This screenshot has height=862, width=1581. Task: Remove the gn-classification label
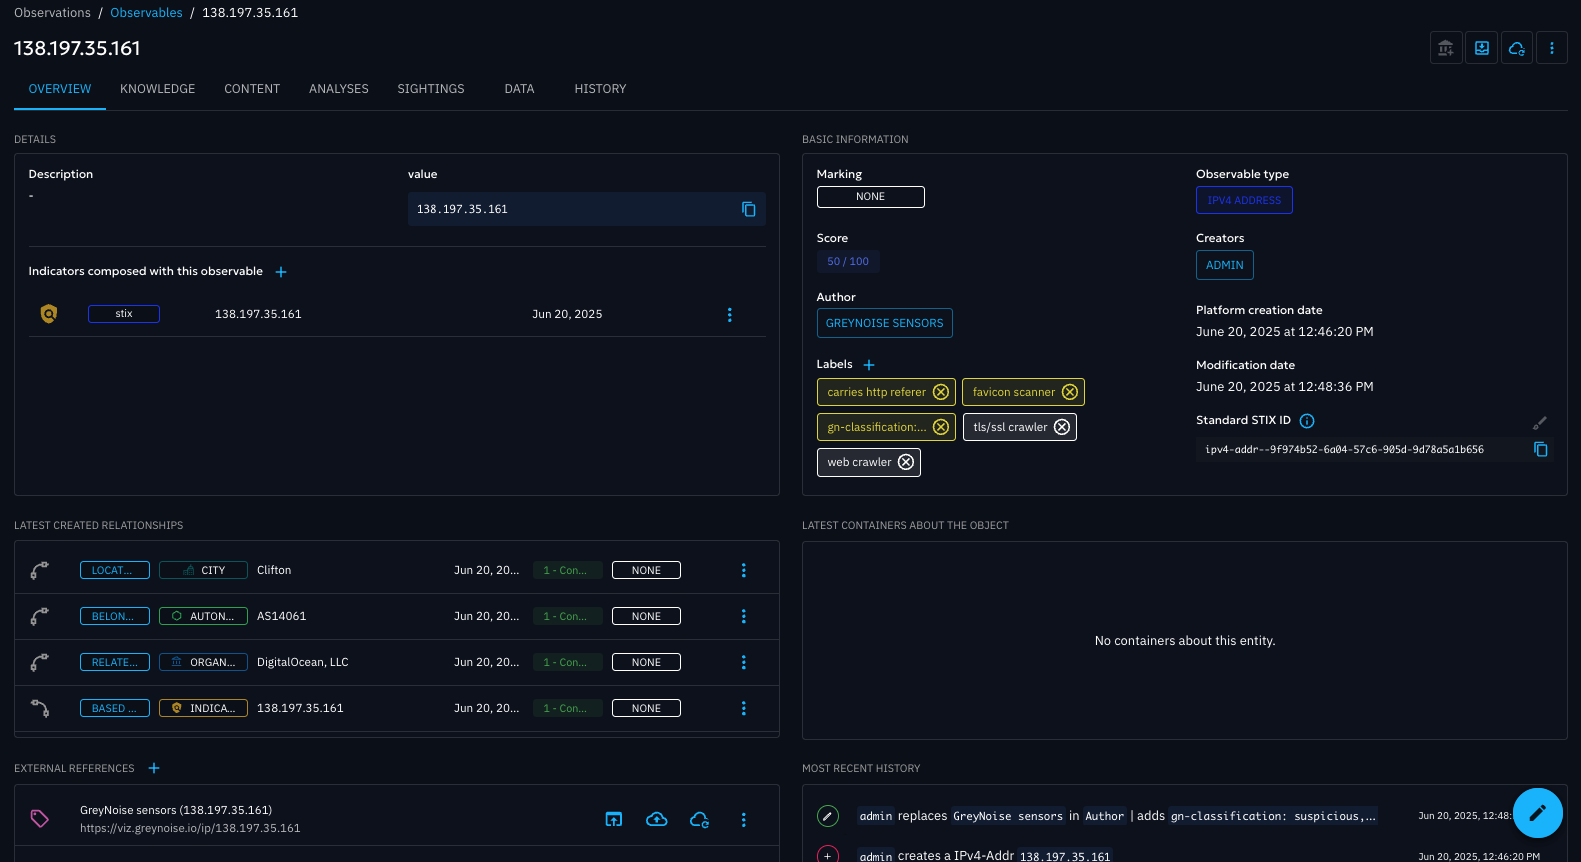pyautogui.click(x=941, y=427)
